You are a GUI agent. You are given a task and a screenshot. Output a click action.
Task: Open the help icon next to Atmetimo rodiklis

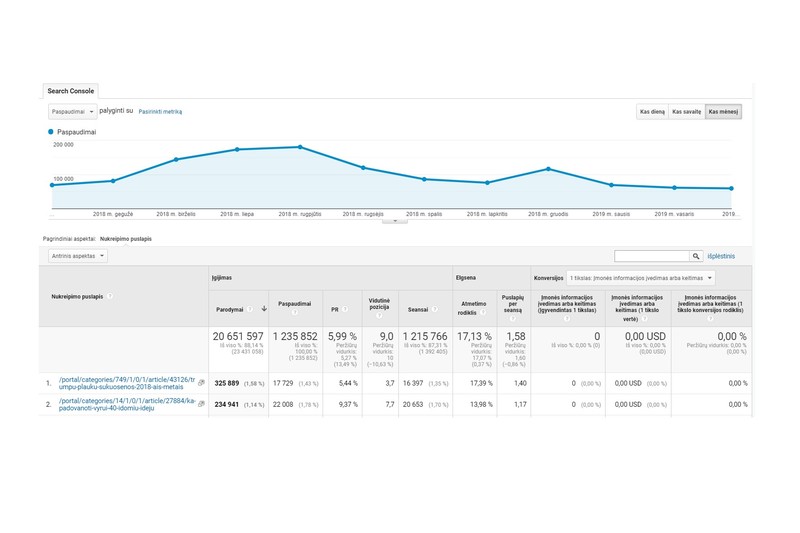tap(483, 313)
